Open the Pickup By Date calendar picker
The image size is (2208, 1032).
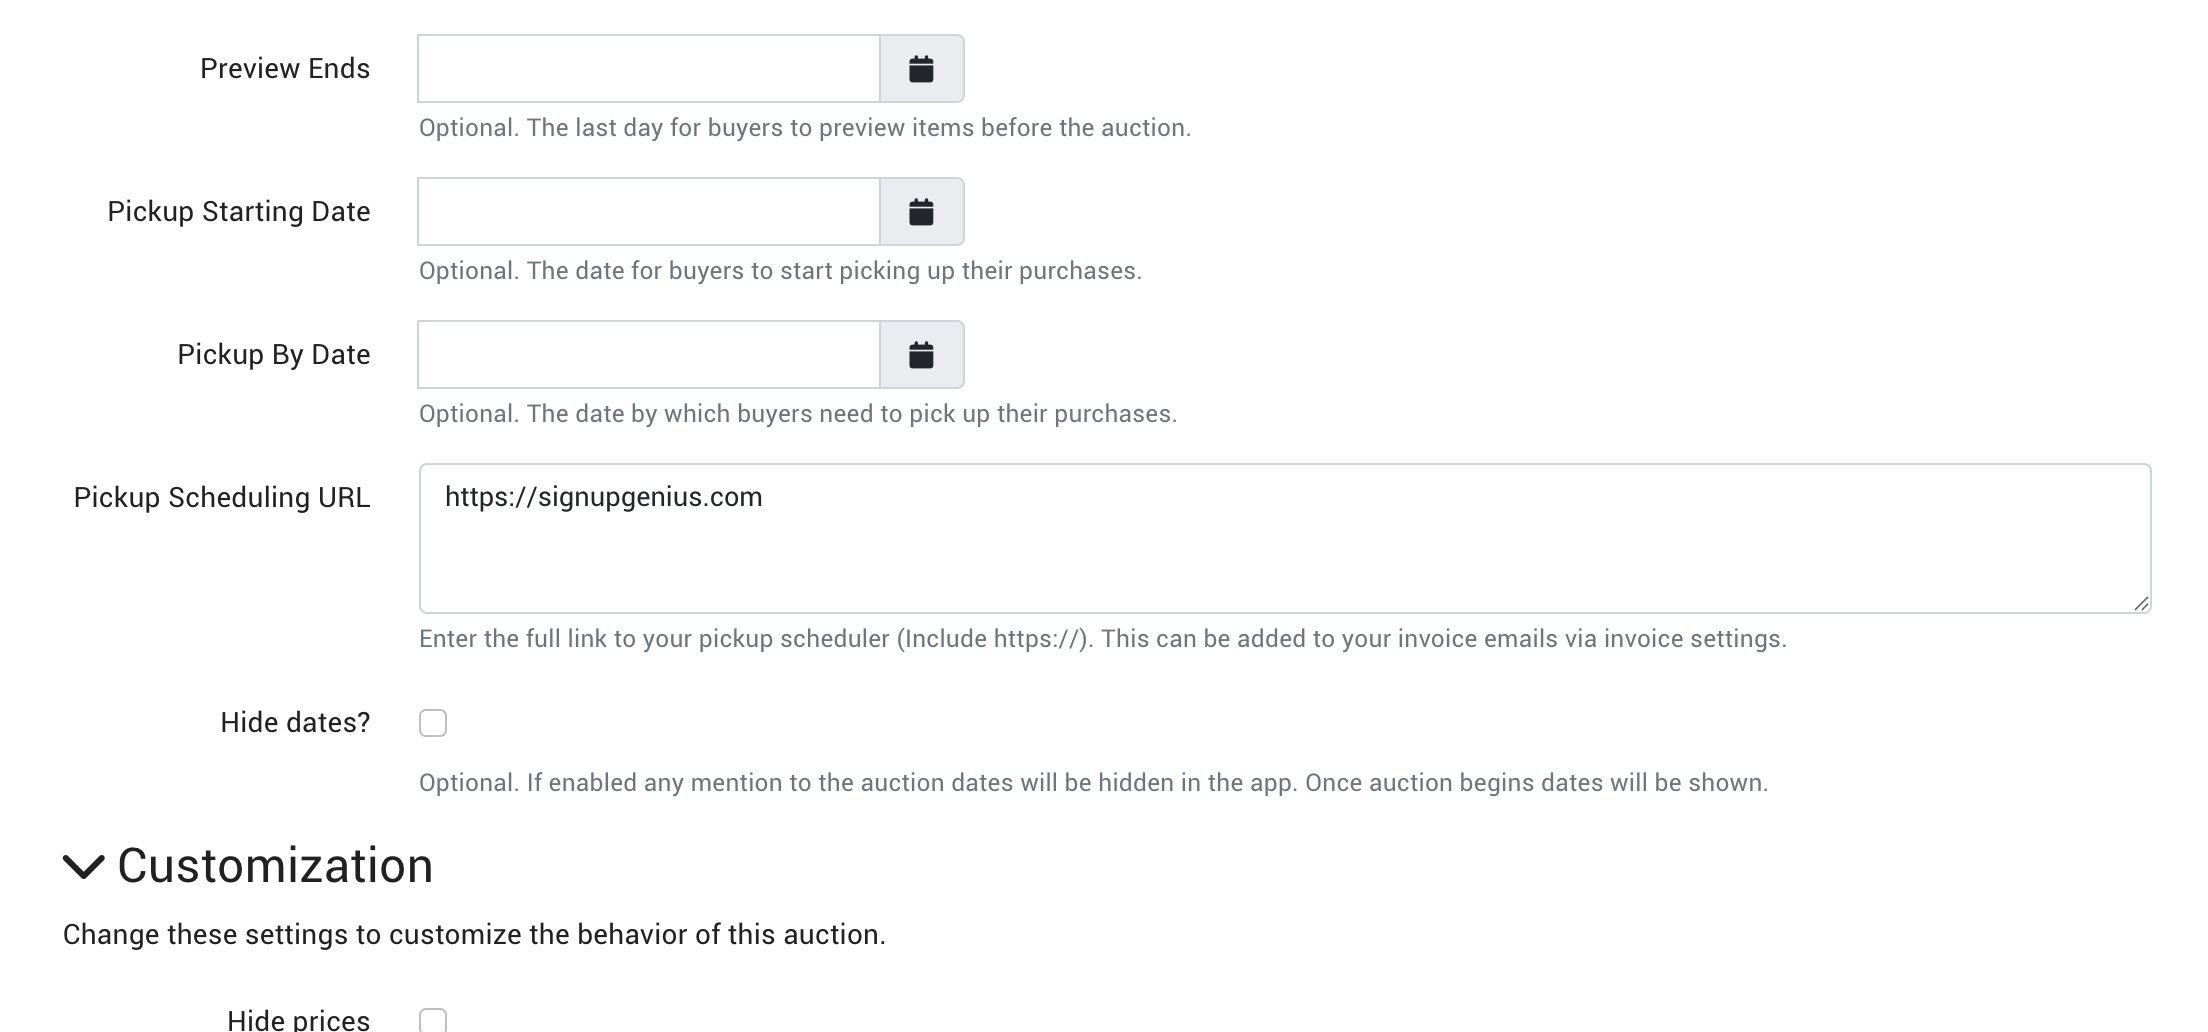coord(921,355)
